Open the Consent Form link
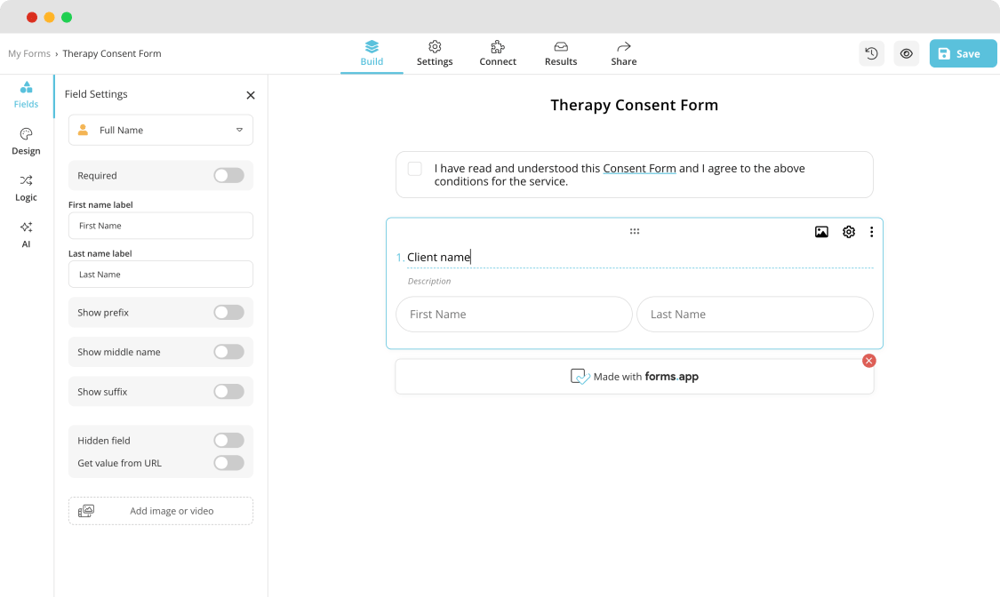 (639, 169)
